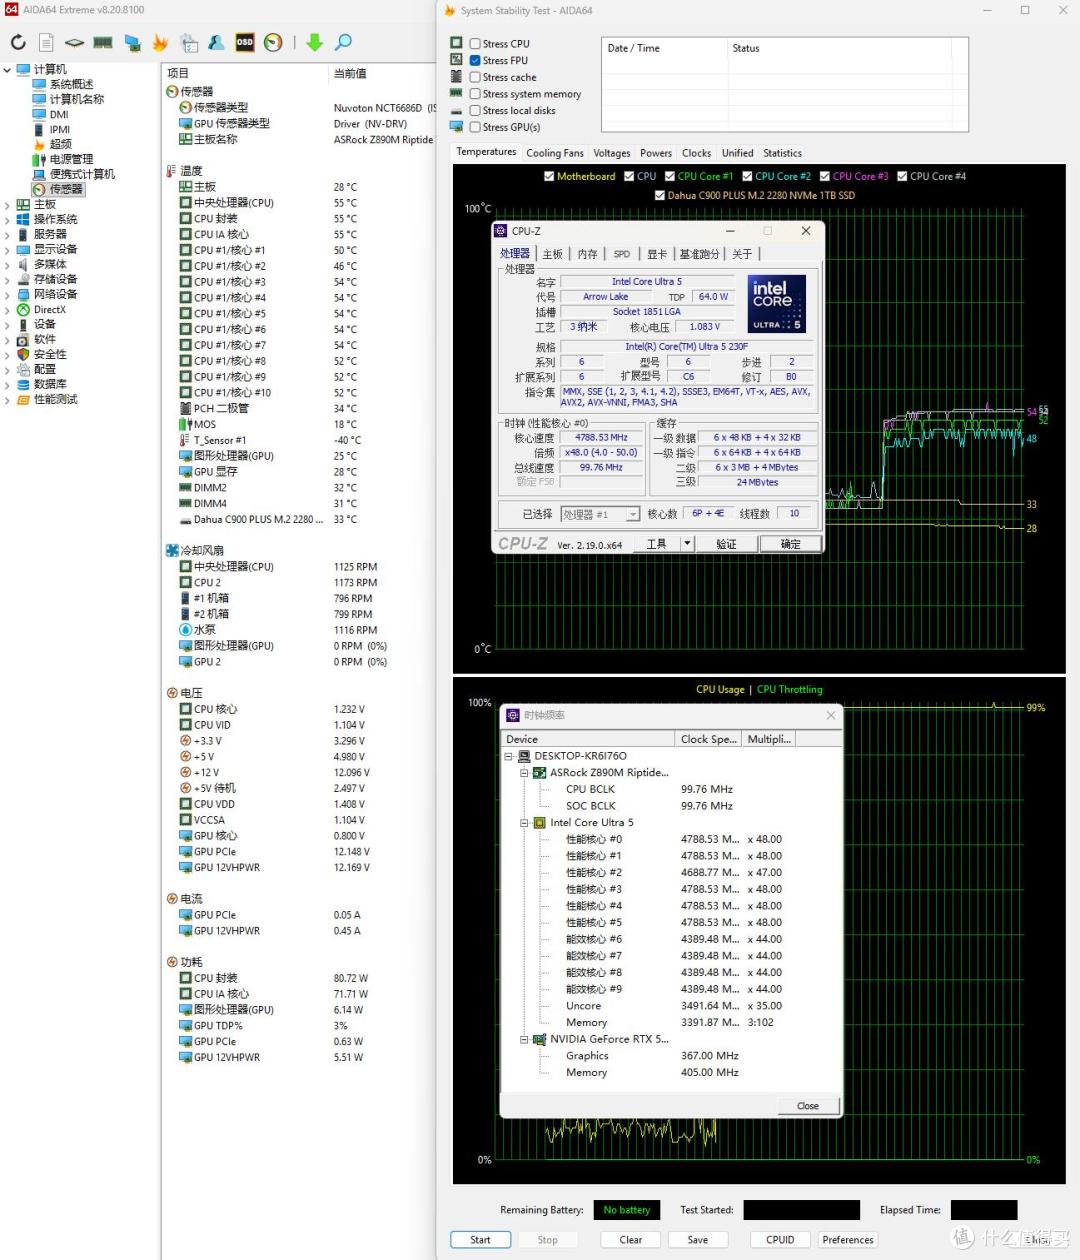Expand the 显示设备 tree node
Viewport: 1080px width, 1260px height.
coord(7,249)
